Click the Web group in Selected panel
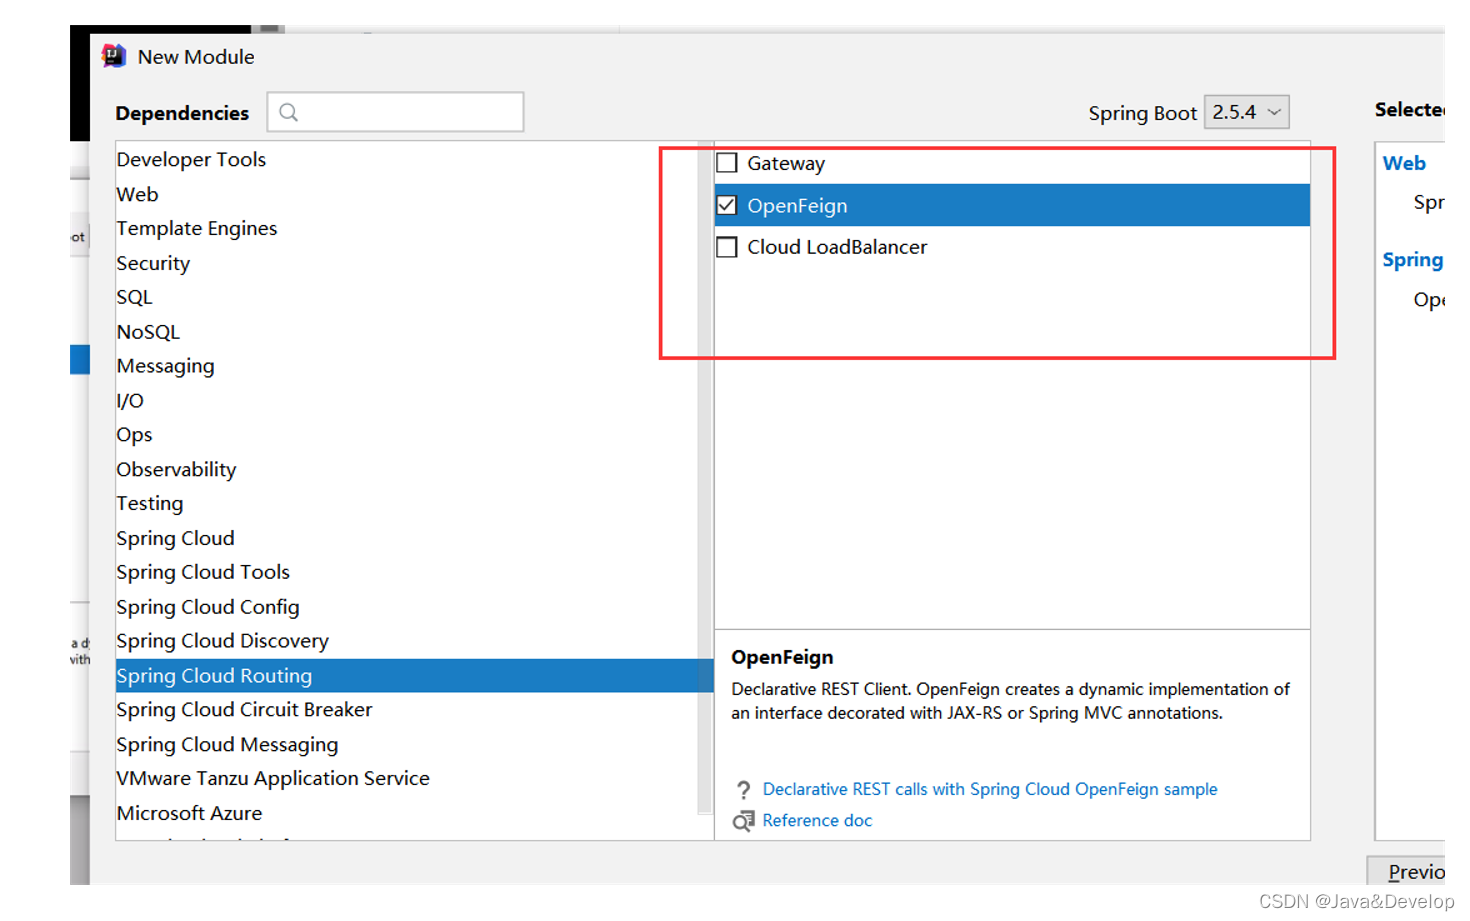The height and width of the screenshot is (921, 1470). [1404, 163]
